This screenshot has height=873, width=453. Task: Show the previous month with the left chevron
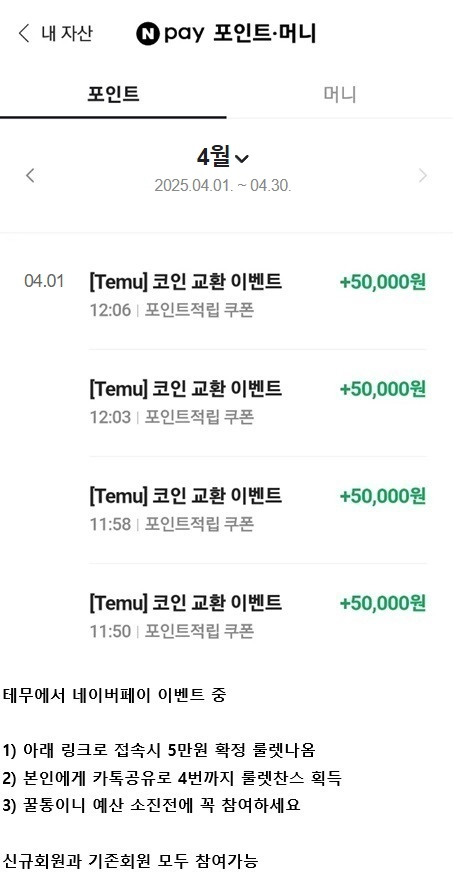(30, 176)
